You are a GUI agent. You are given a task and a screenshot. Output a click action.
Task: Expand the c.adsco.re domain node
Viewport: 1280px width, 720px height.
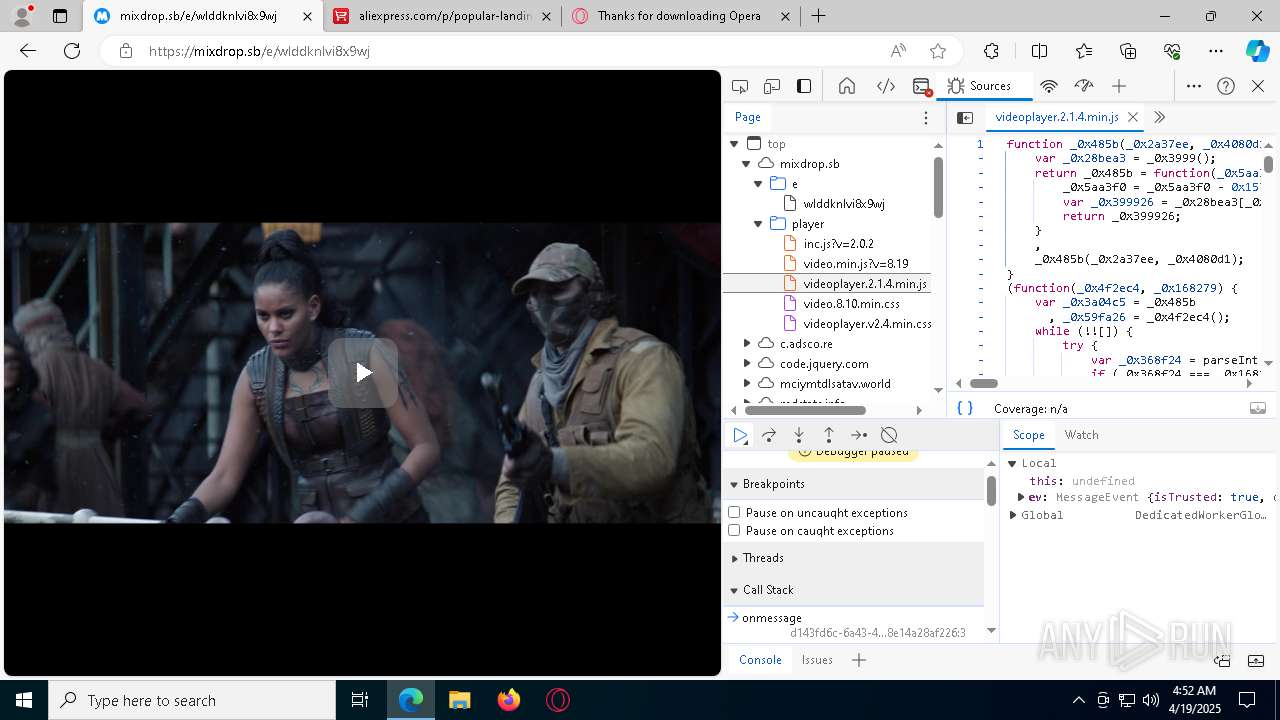point(746,344)
